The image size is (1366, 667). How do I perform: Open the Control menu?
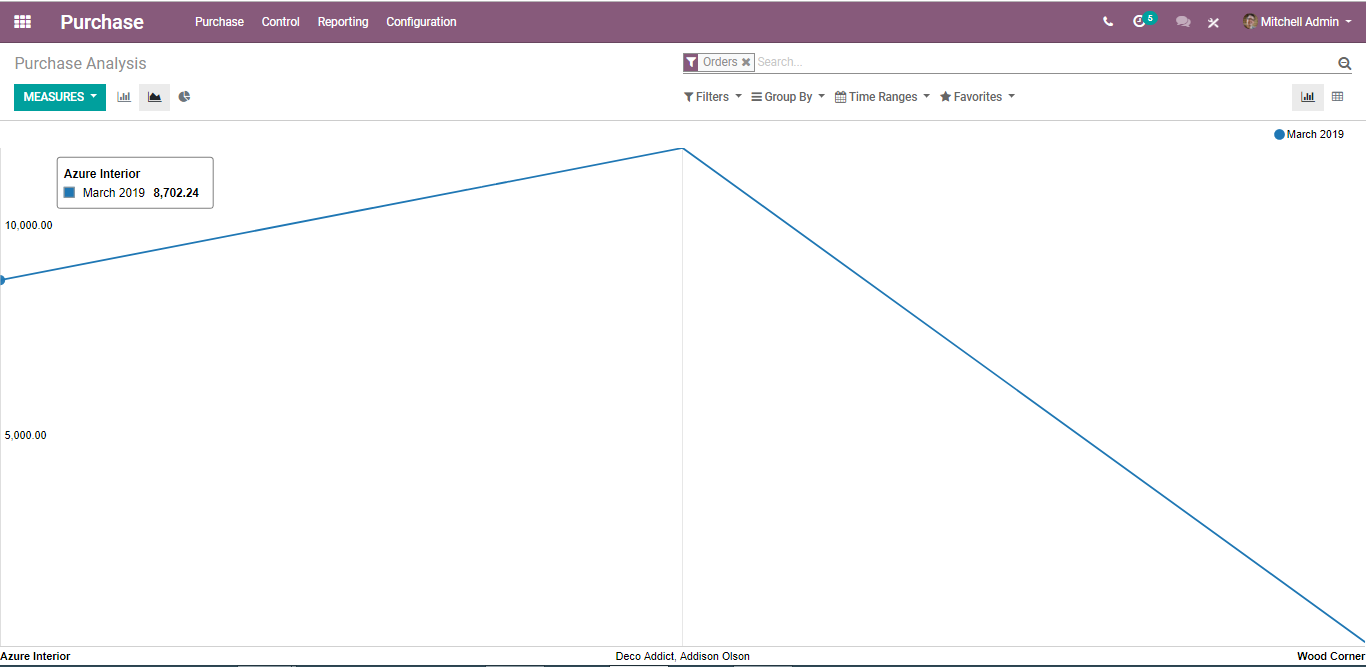[281, 22]
